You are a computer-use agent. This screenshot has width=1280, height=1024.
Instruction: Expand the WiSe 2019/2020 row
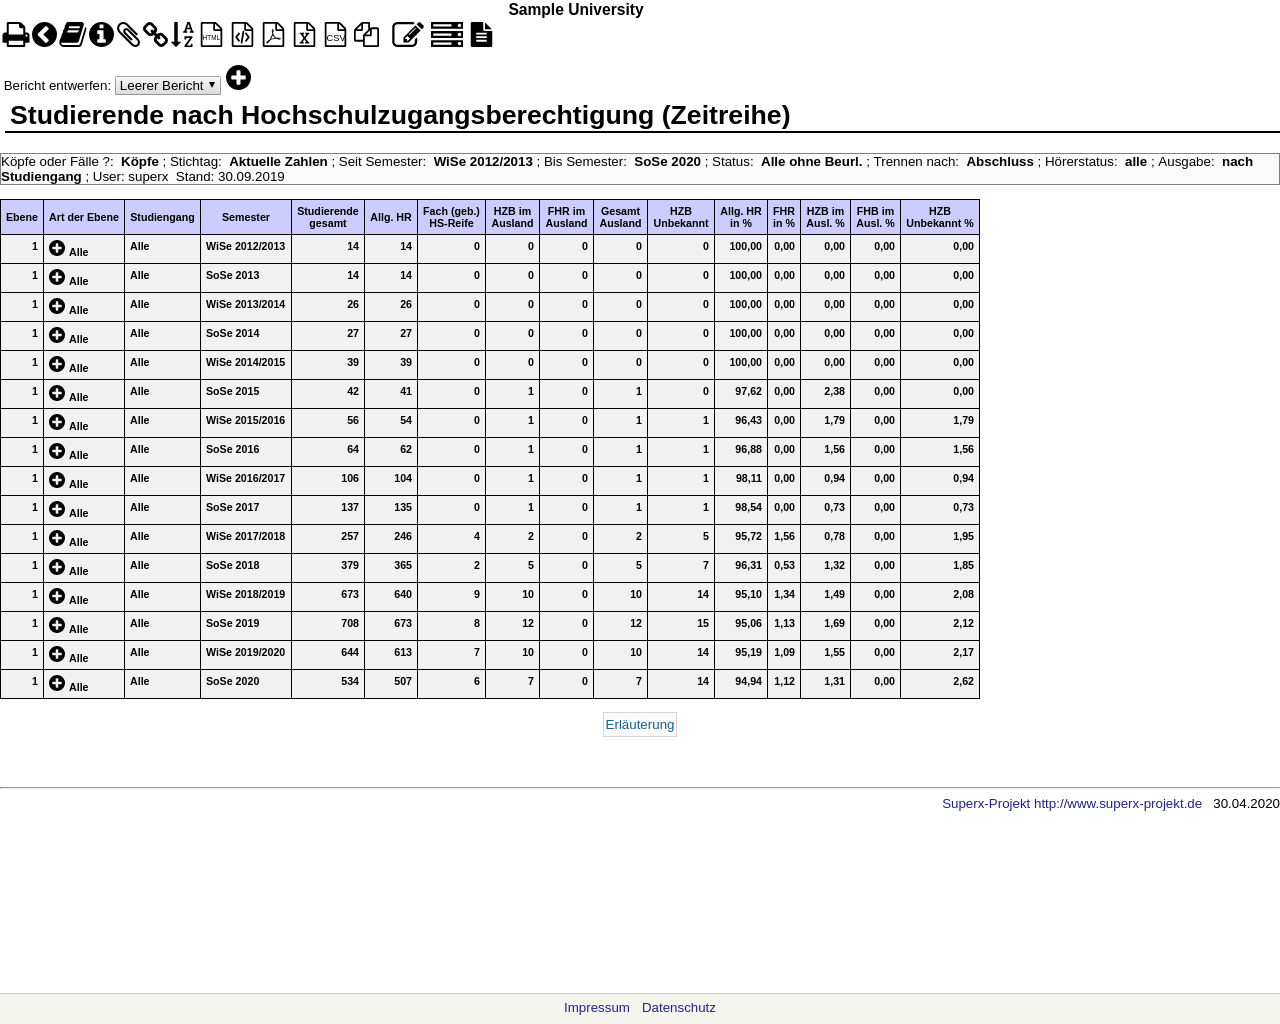tap(57, 654)
